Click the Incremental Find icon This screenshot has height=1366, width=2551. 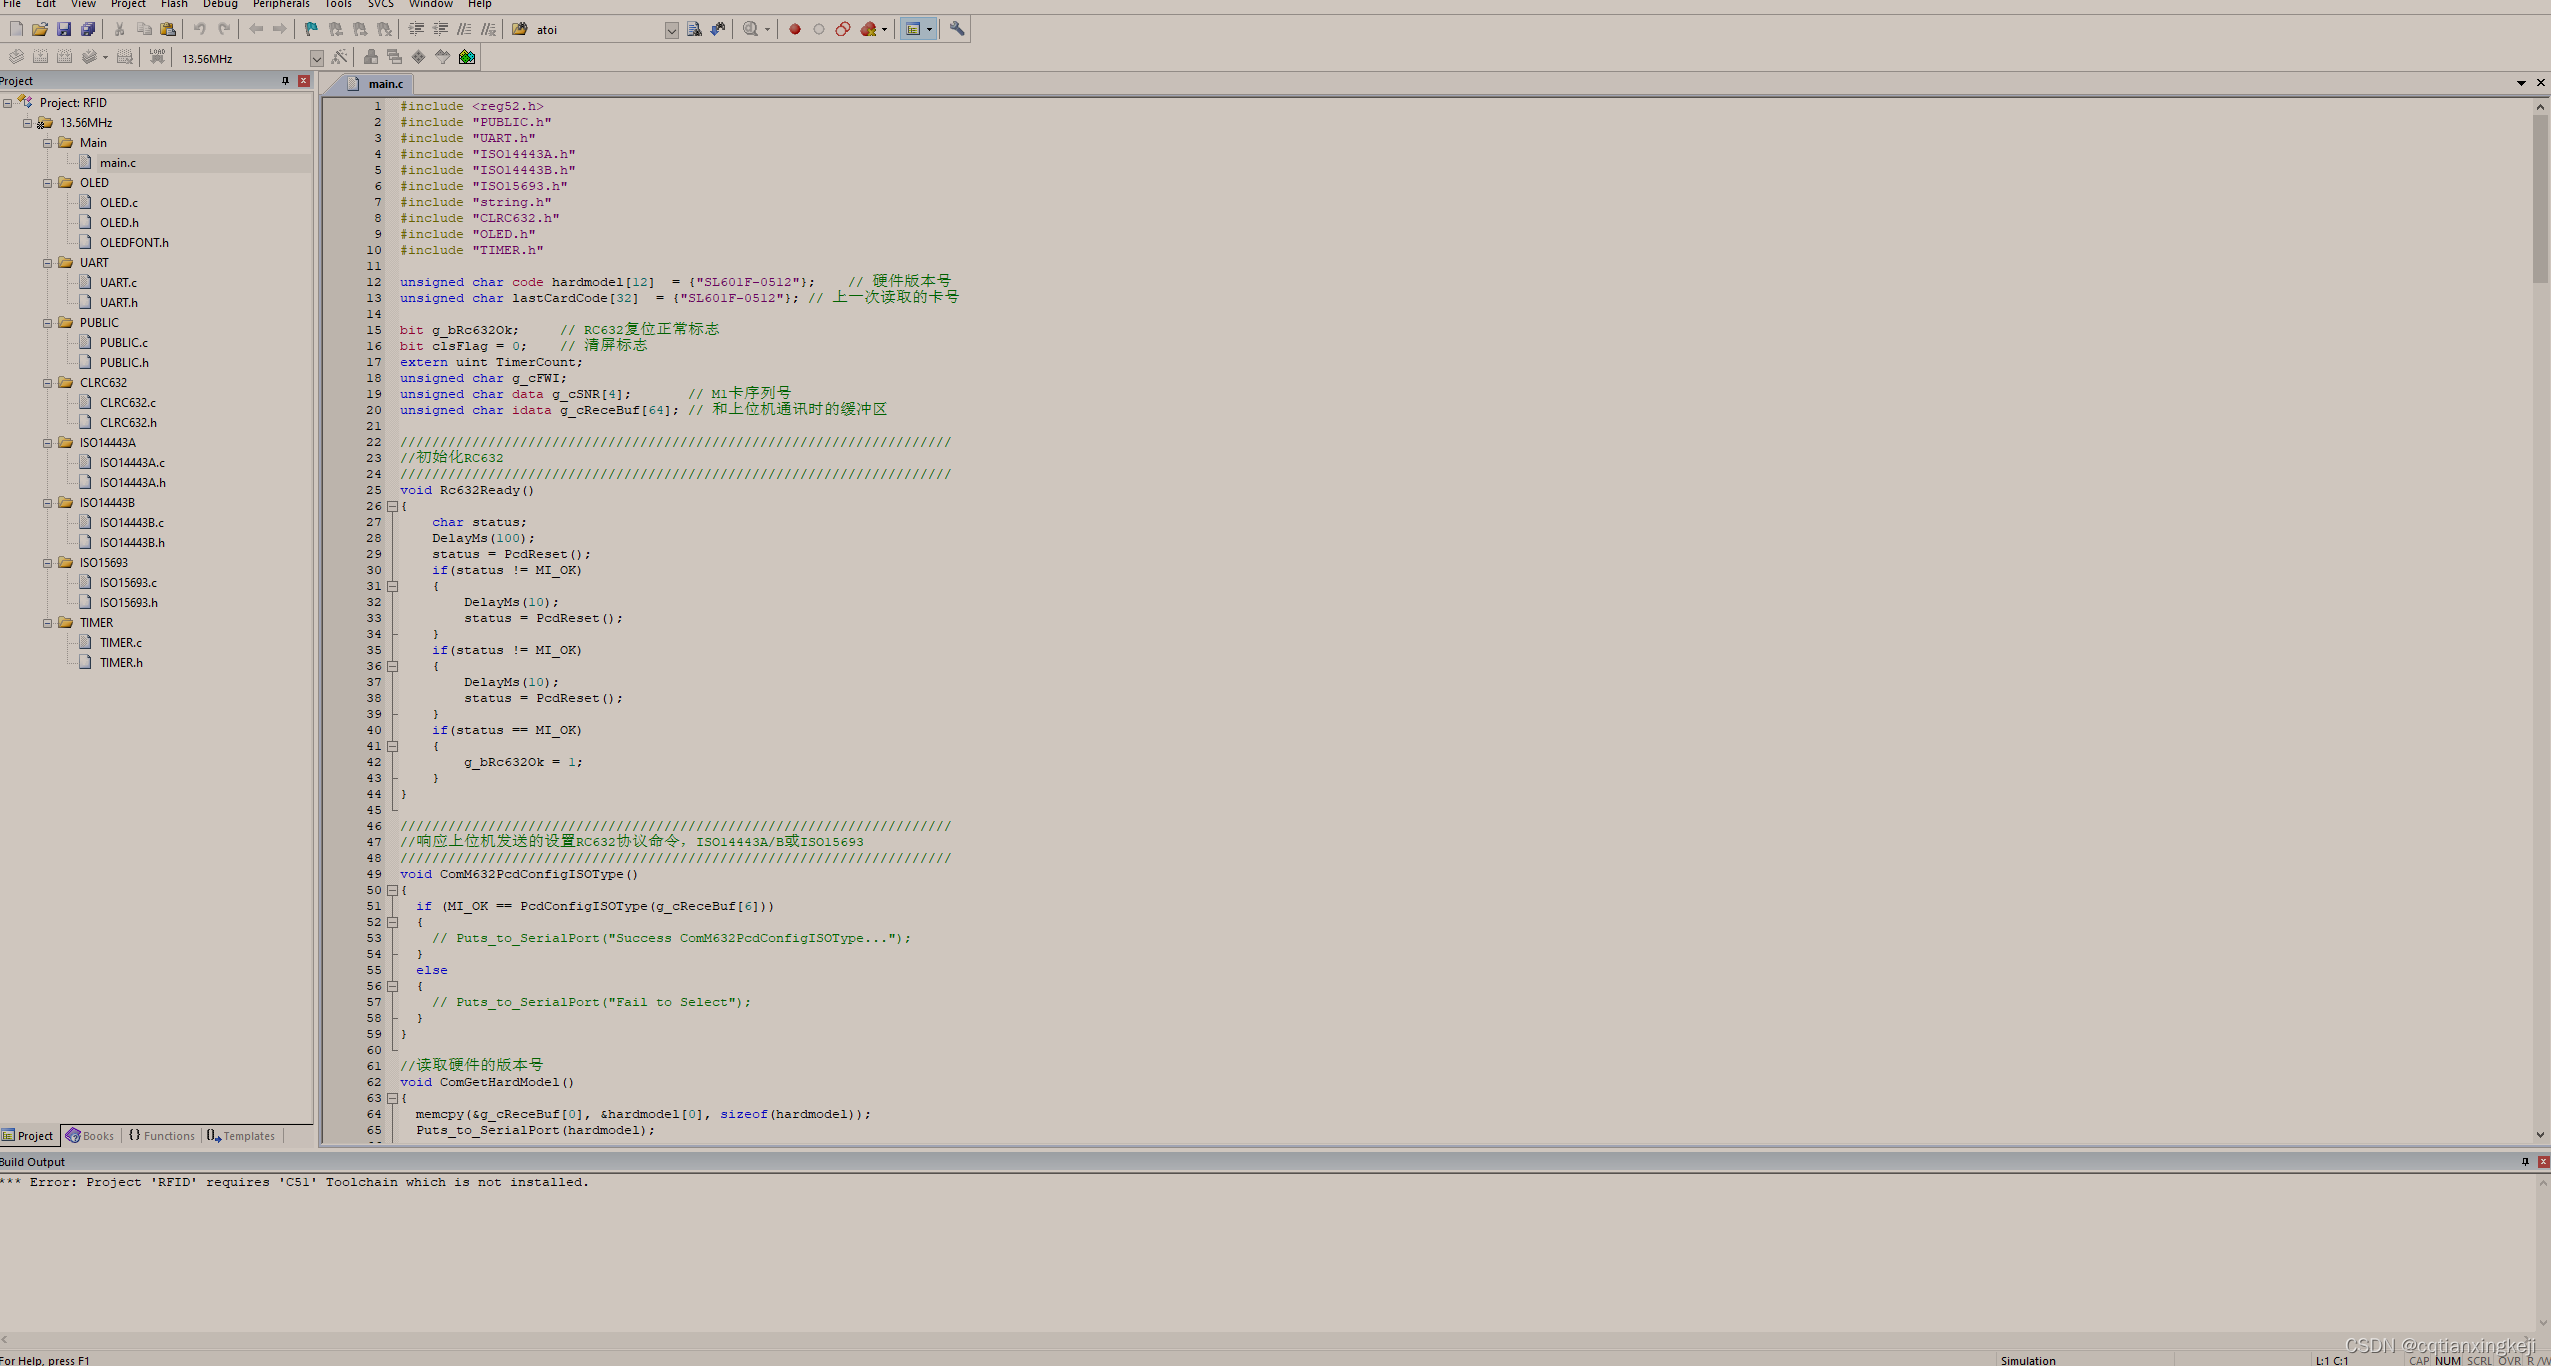tap(718, 29)
